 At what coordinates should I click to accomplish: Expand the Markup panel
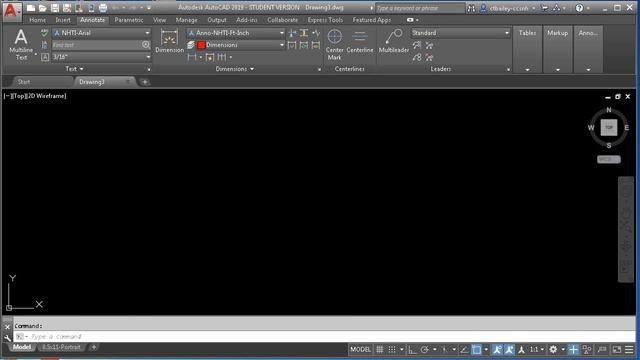pos(558,50)
